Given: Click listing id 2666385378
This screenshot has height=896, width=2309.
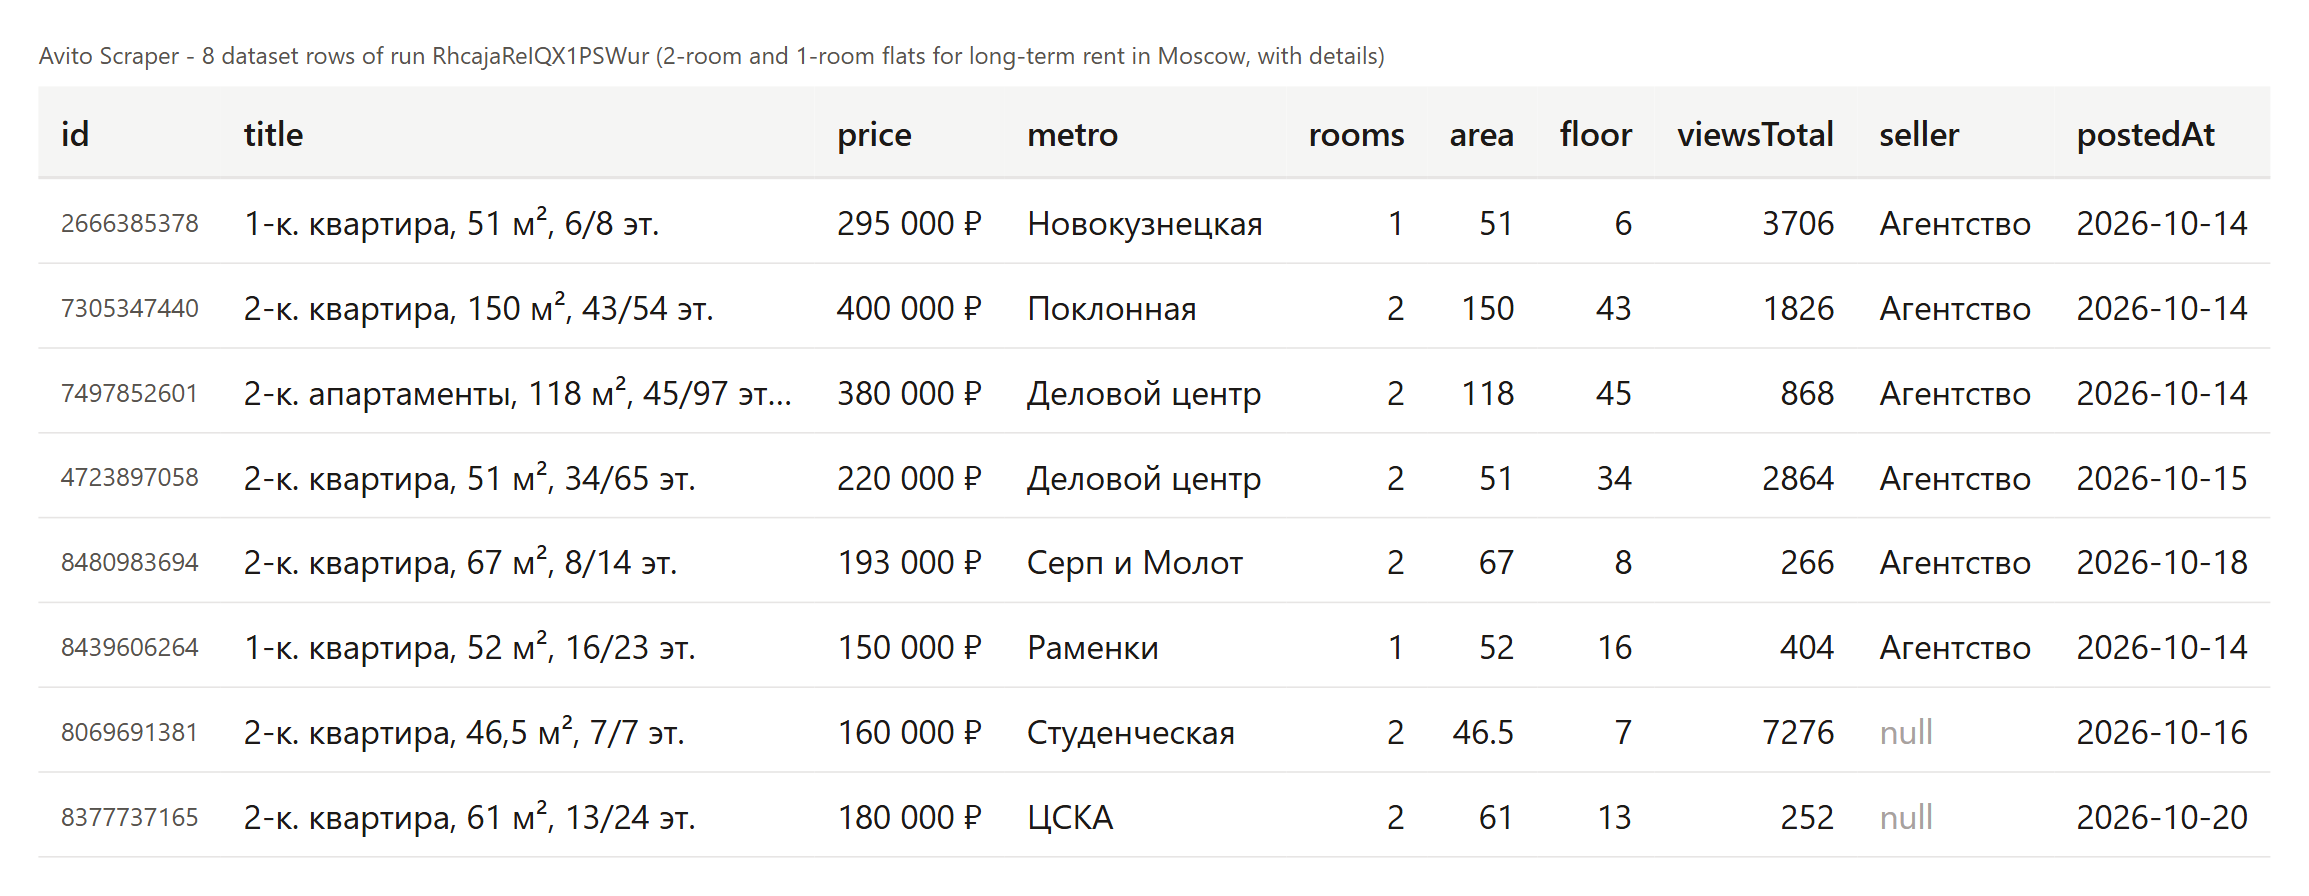Looking at the screenshot, I should click(x=130, y=223).
